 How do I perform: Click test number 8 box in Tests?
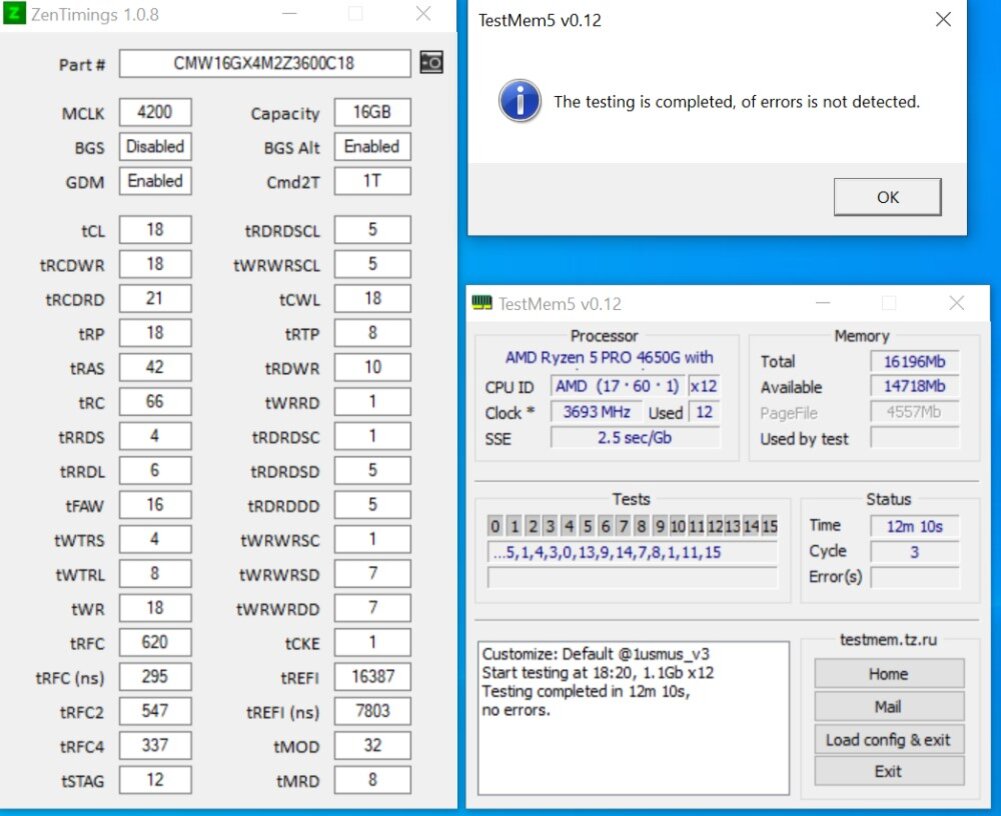coord(641,526)
